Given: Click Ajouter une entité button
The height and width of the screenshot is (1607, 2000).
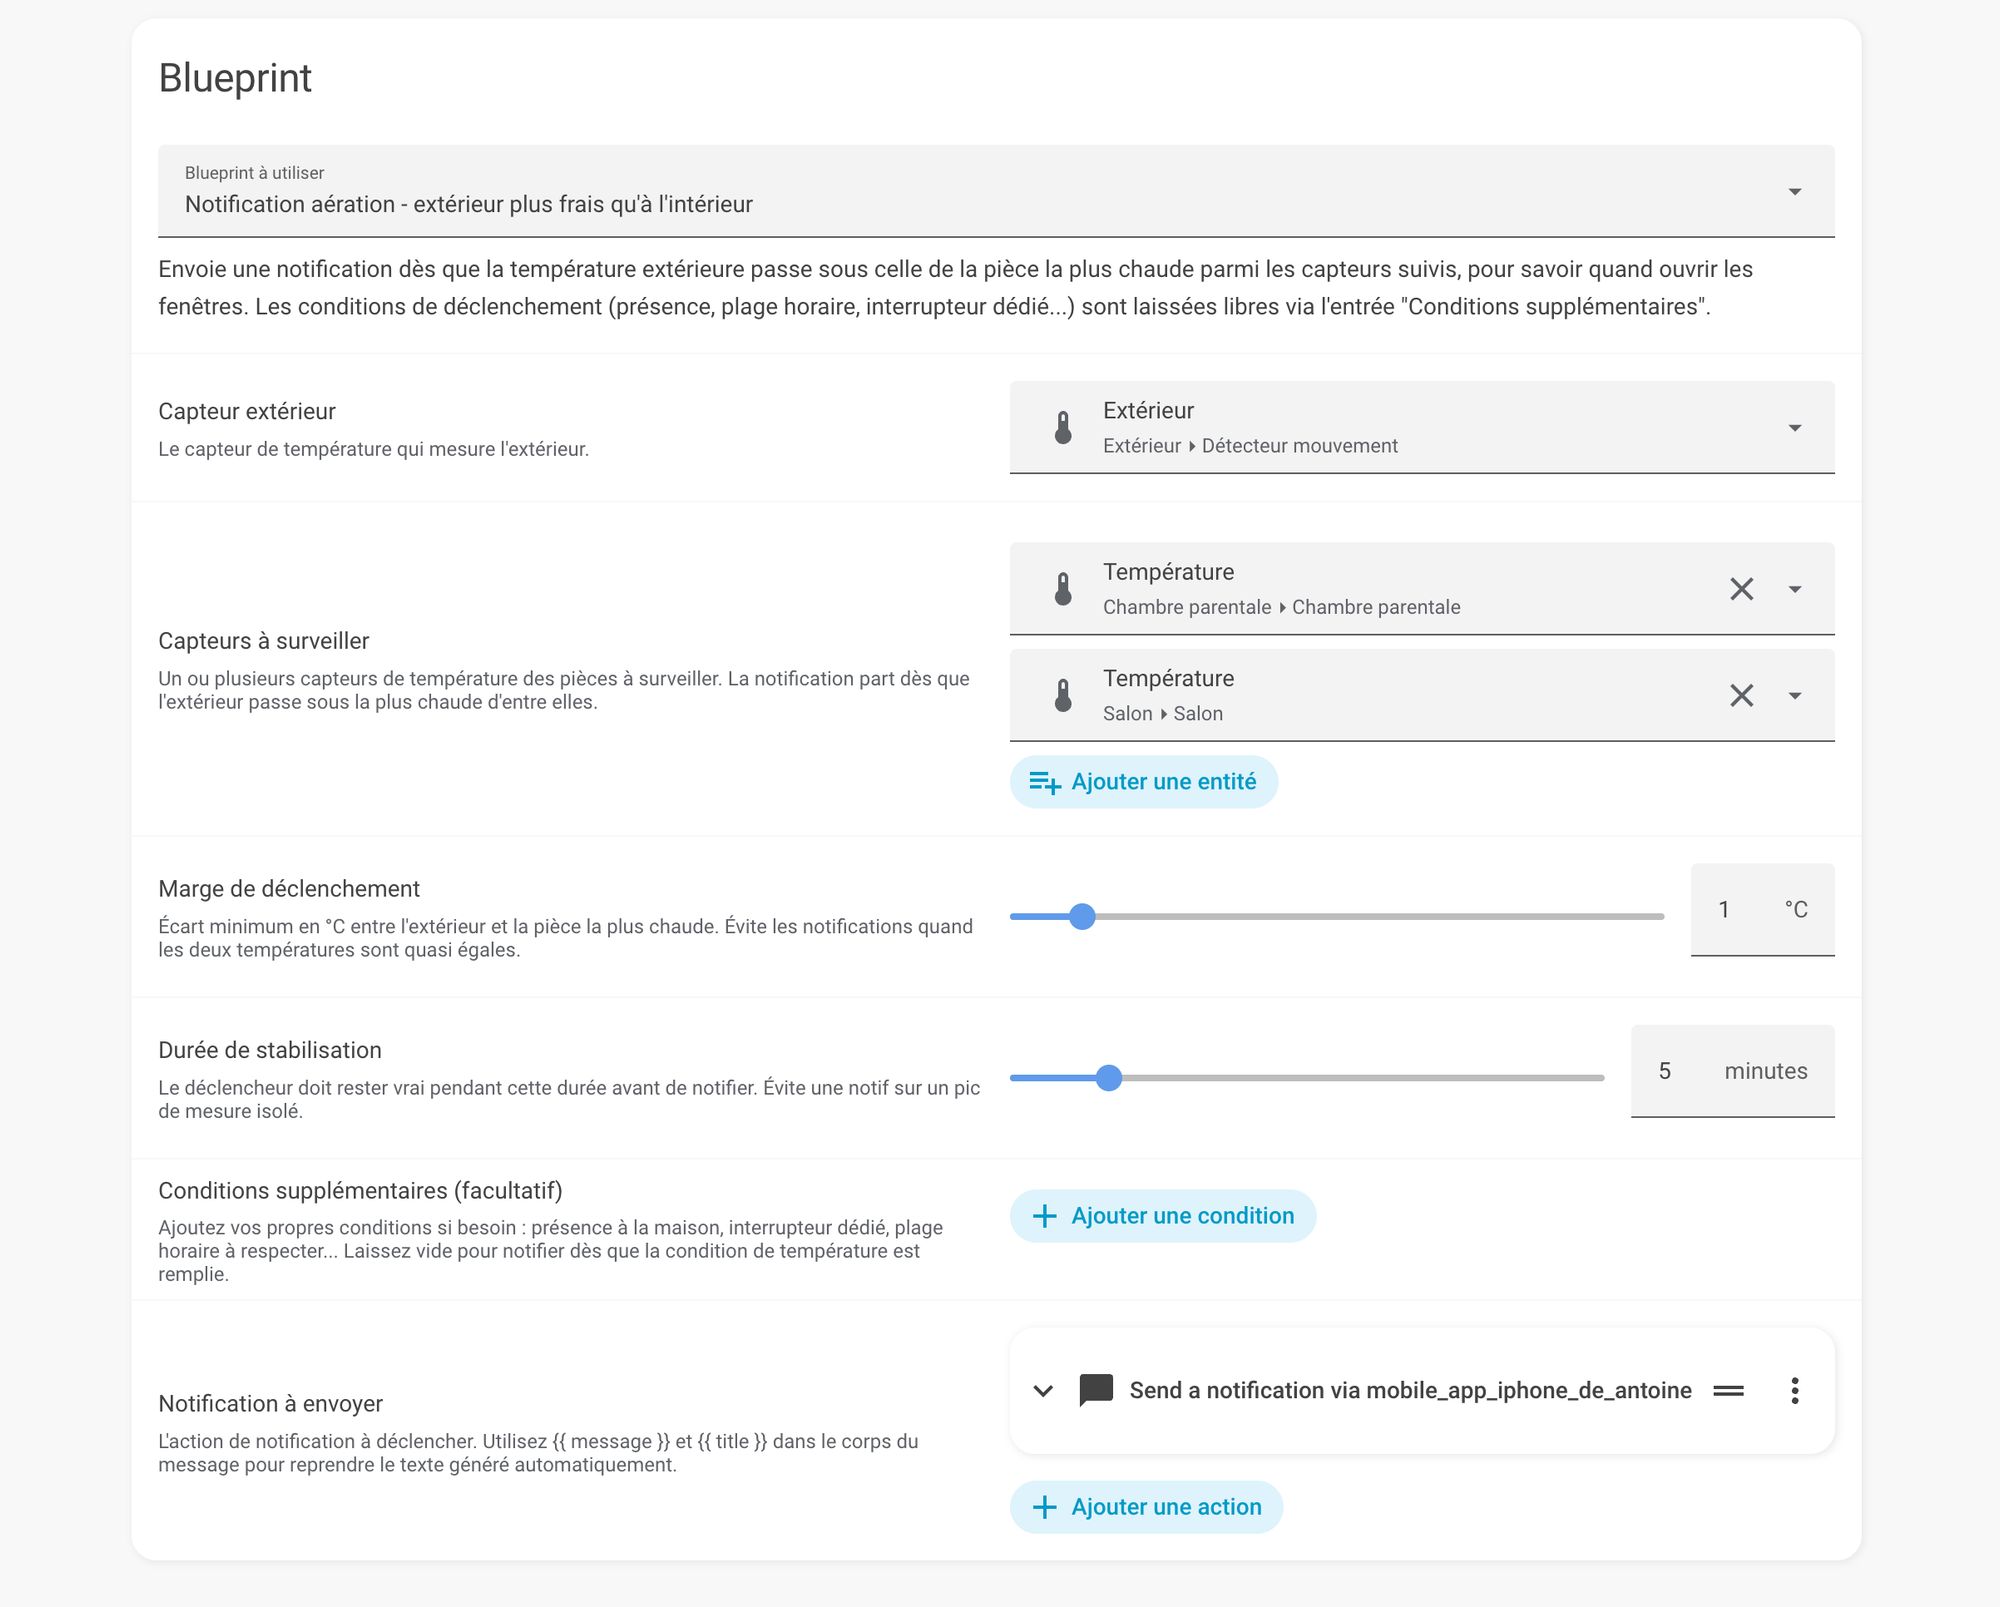Looking at the screenshot, I should pyautogui.click(x=1144, y=782).
